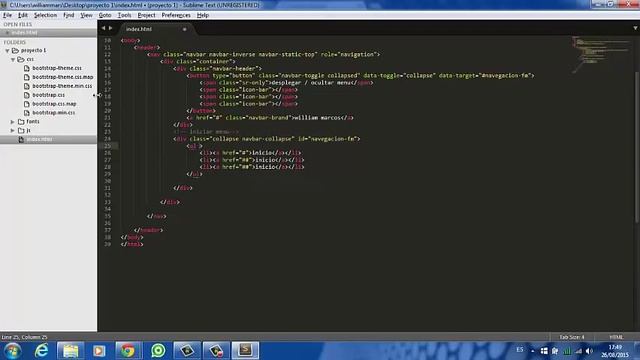640x360 pixels.
Task: Place cursor on the navbar-toggle button line
Action: click(x=360, y=76)
